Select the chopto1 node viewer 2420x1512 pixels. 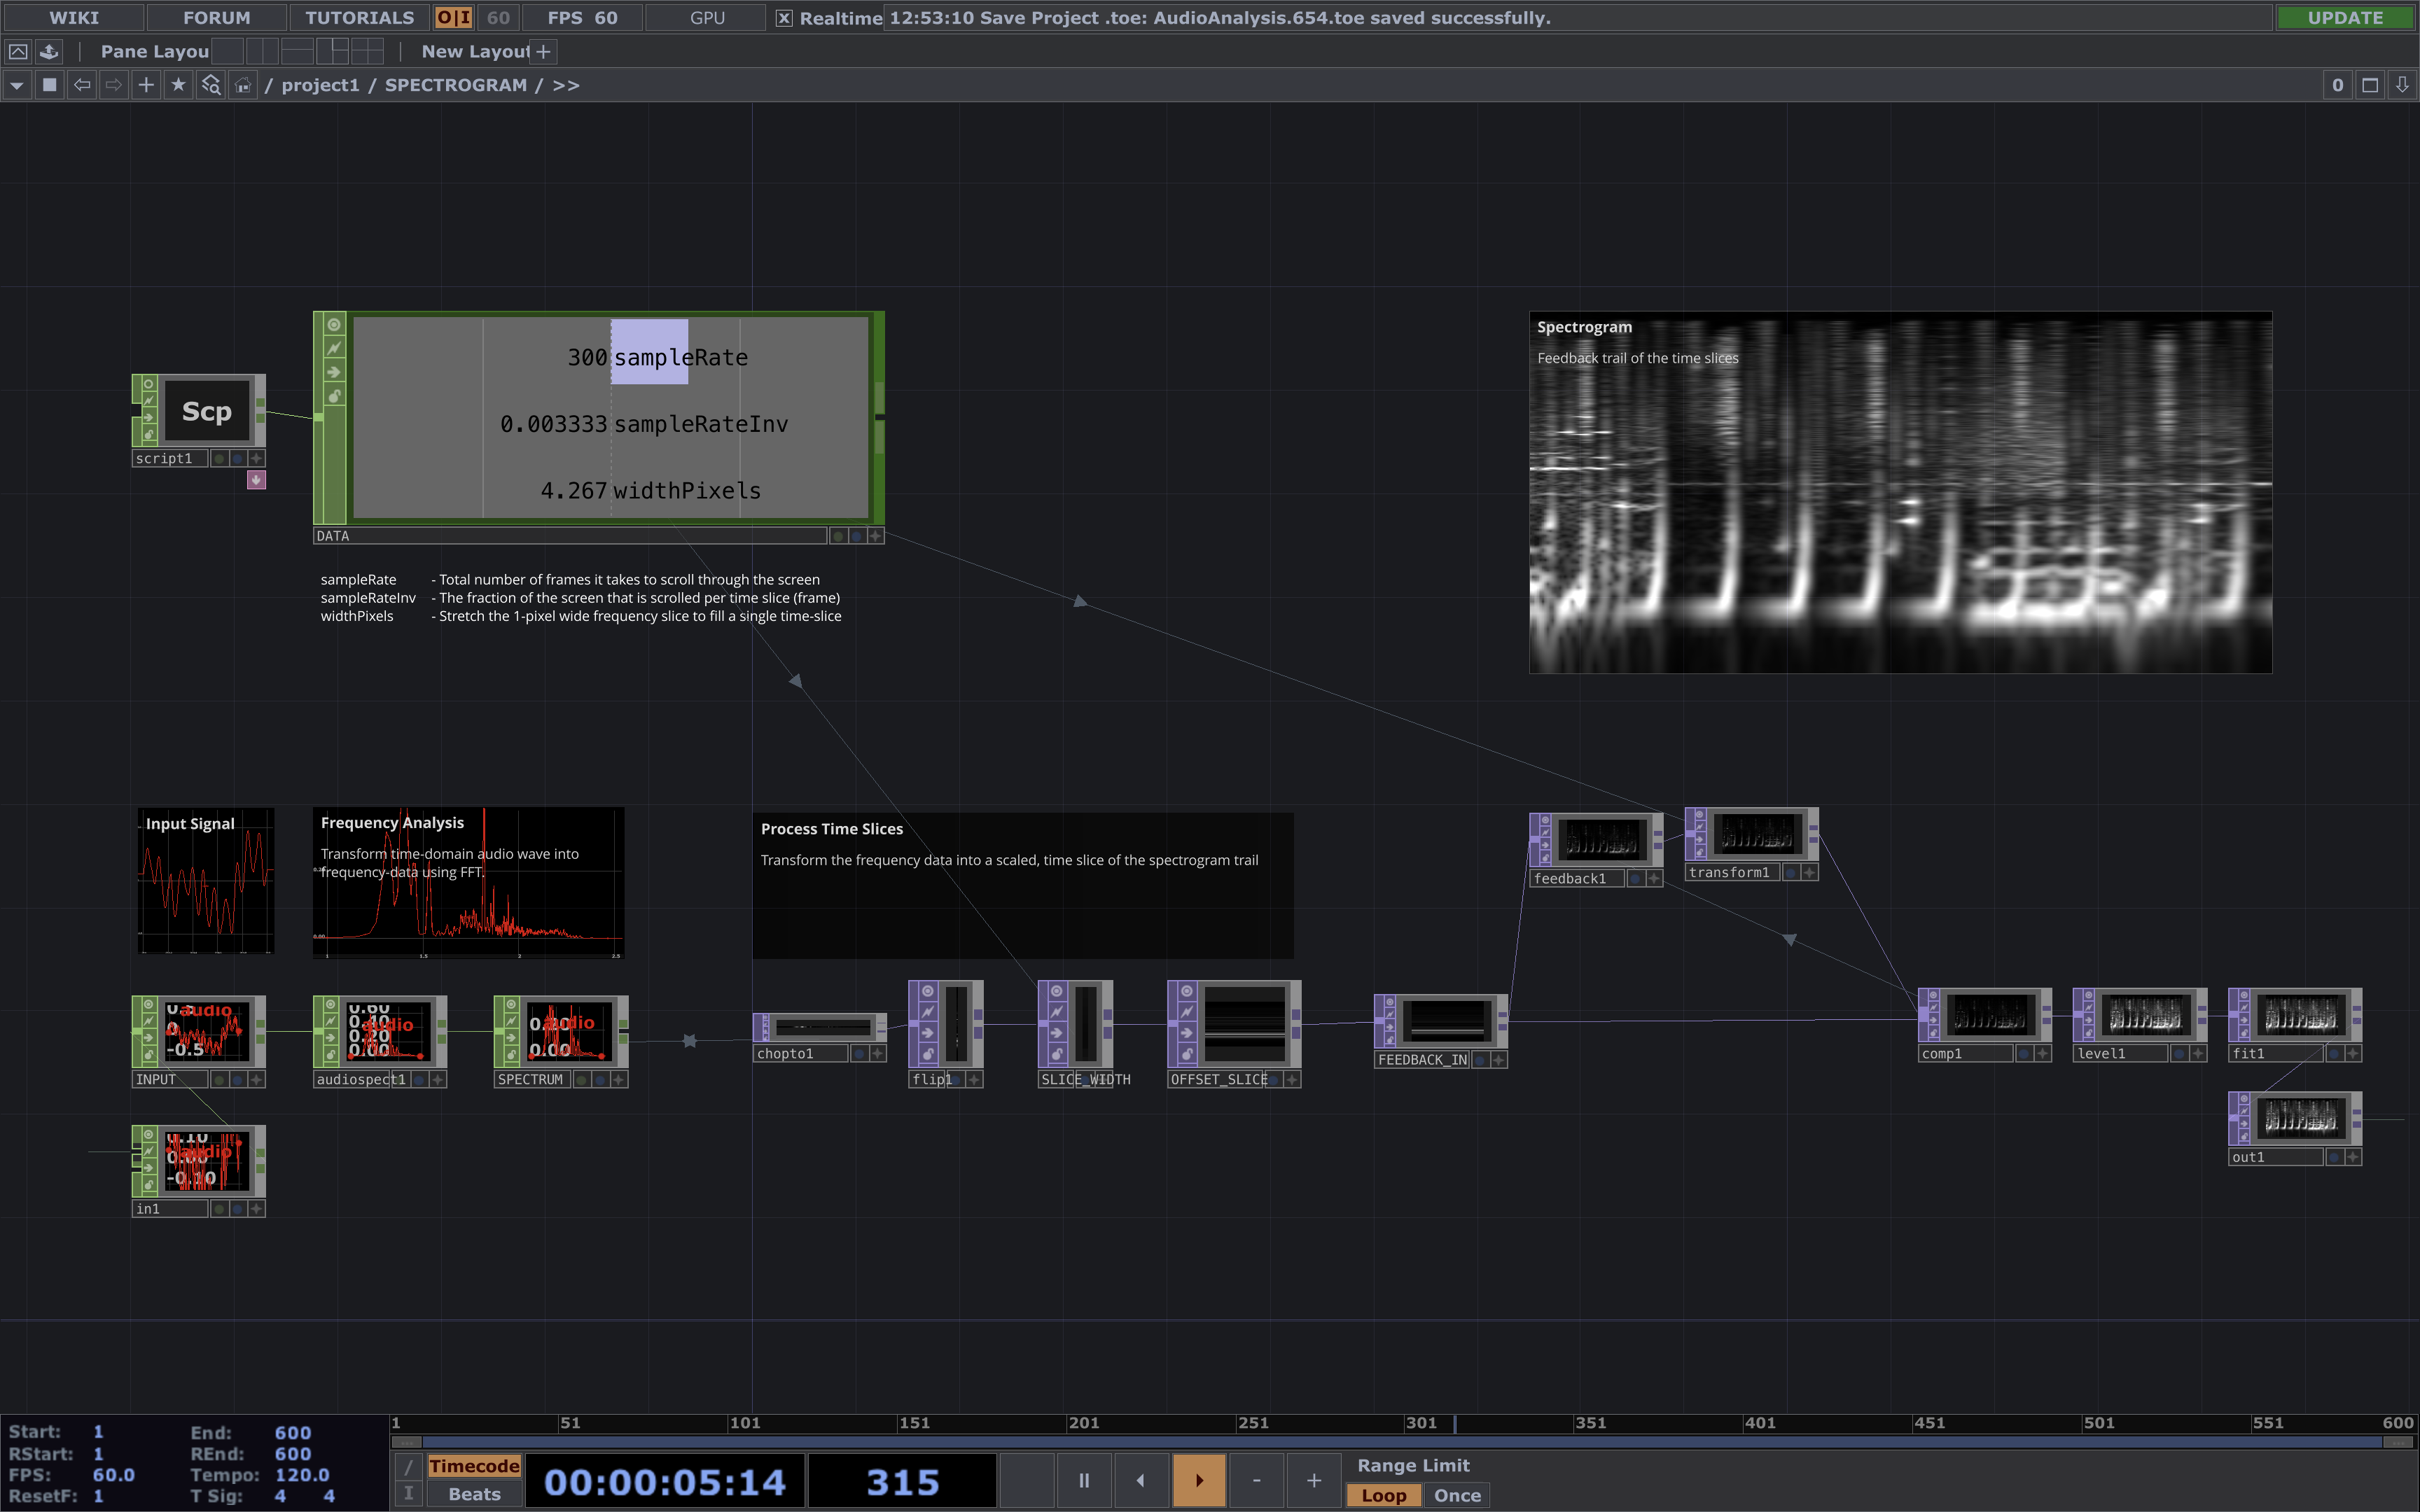(x=823, y=1027)
